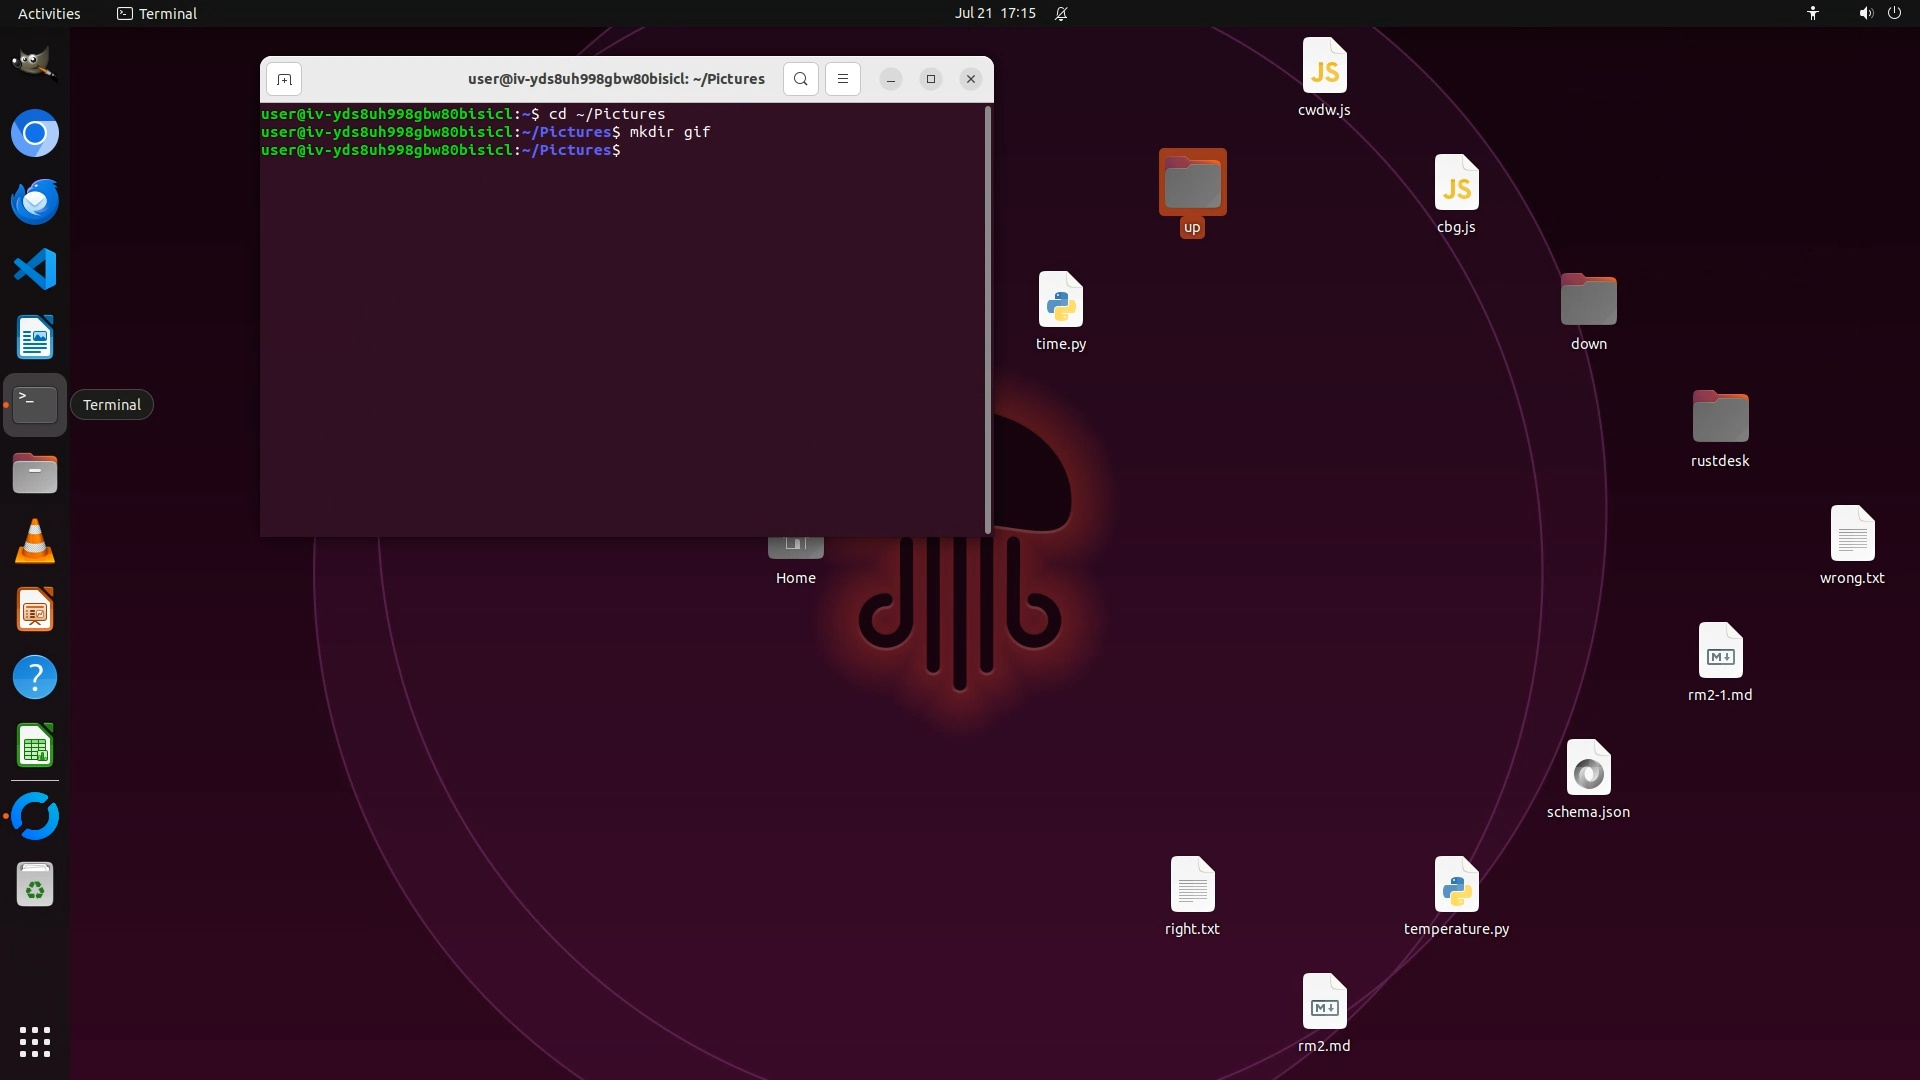Open Thunderbird mail from dock
1920x1080 pixels.
tap(34, 201)
